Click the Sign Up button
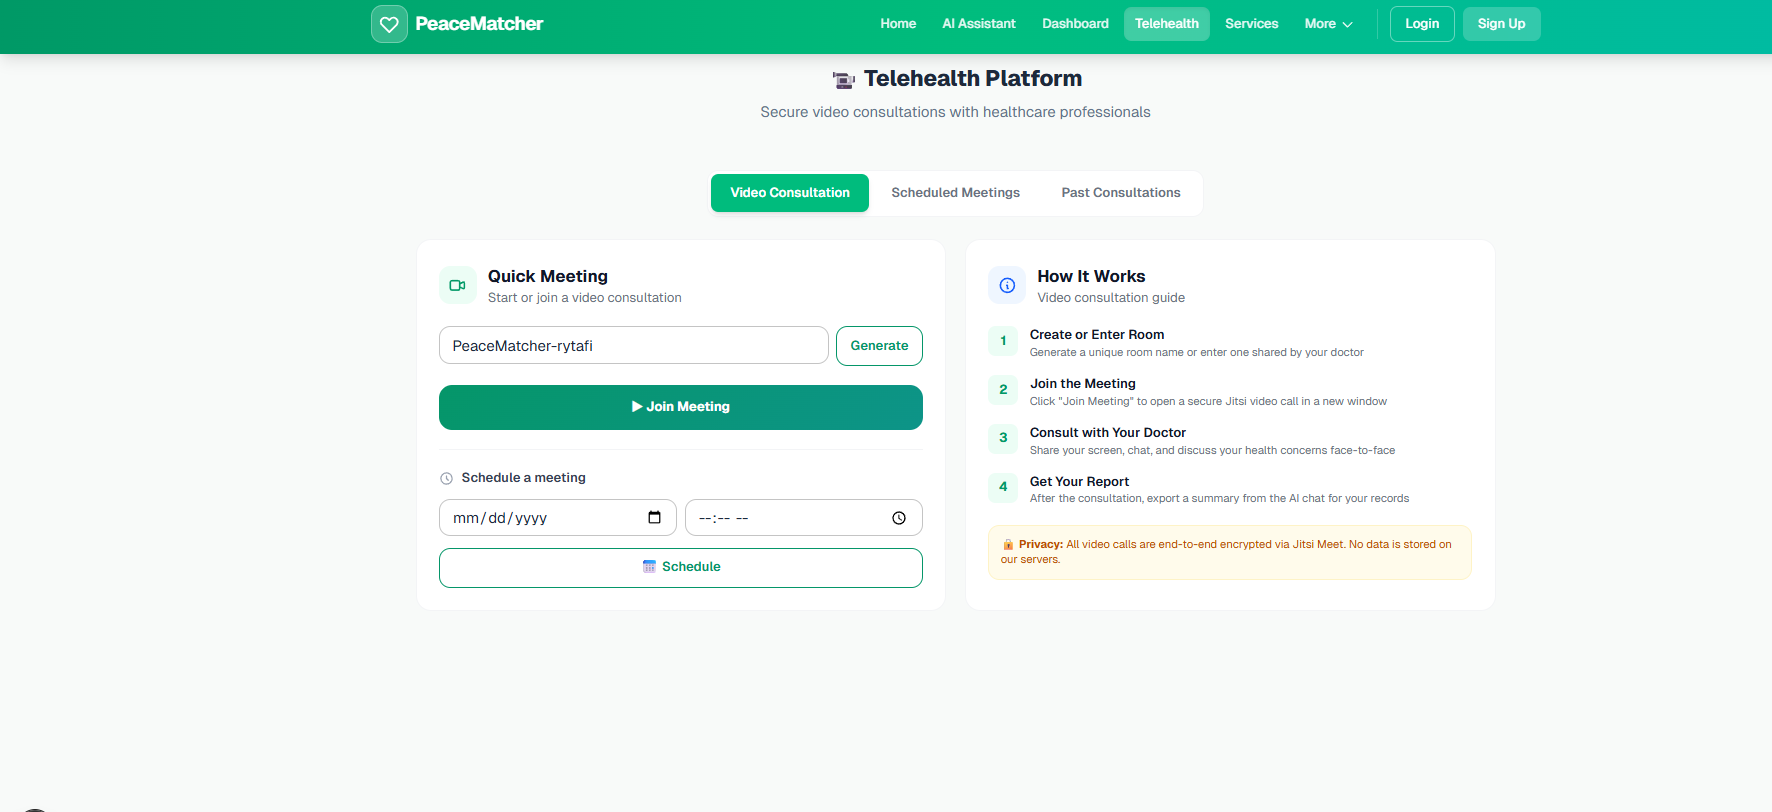This screenshot has width=1772, height=812. (1501, 24)
